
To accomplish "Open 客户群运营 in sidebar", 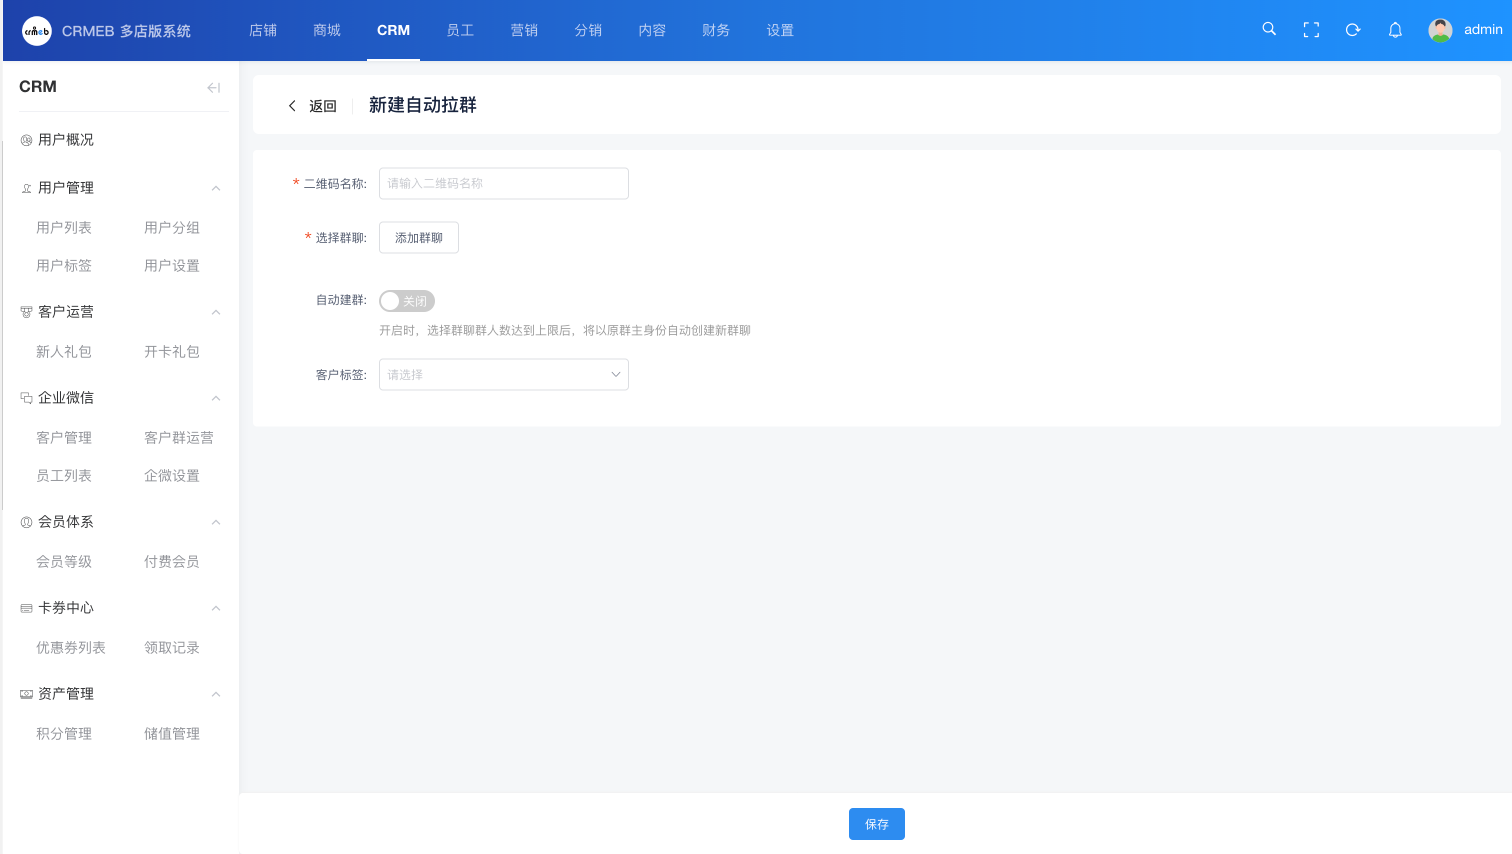I will click(x=179, y=438).
